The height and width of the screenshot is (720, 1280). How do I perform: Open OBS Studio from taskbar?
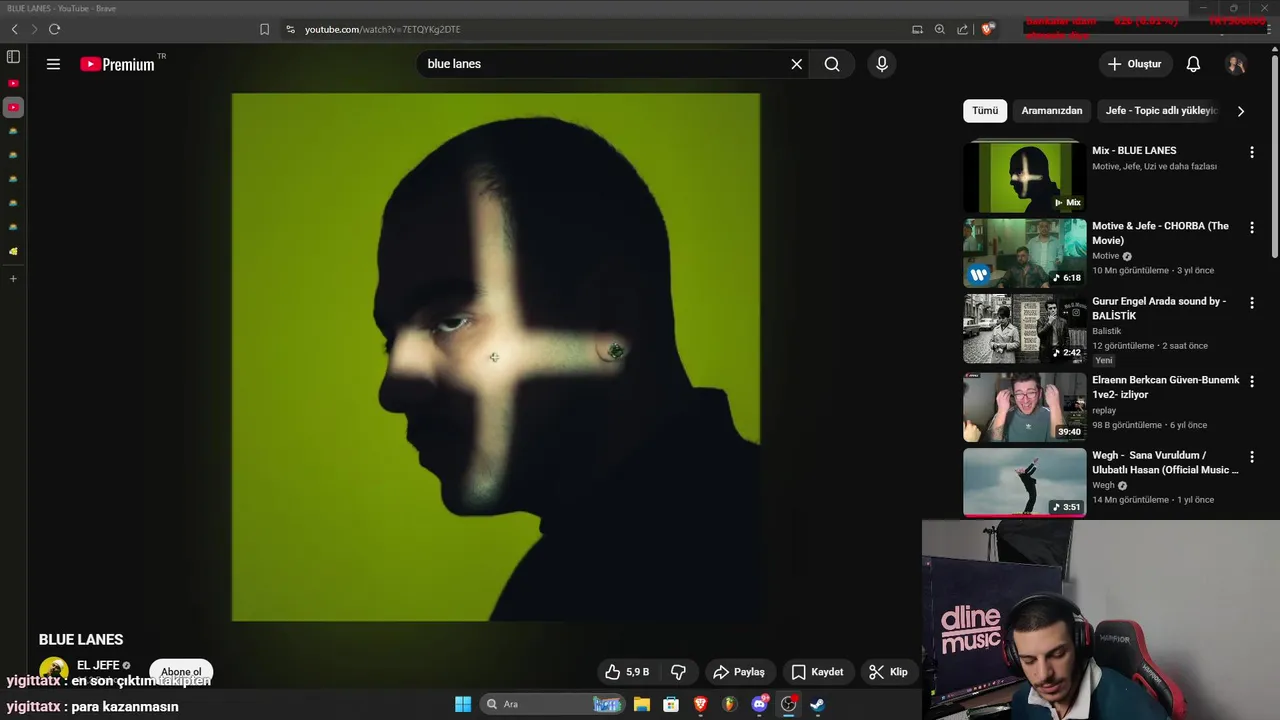pos(788,704)
